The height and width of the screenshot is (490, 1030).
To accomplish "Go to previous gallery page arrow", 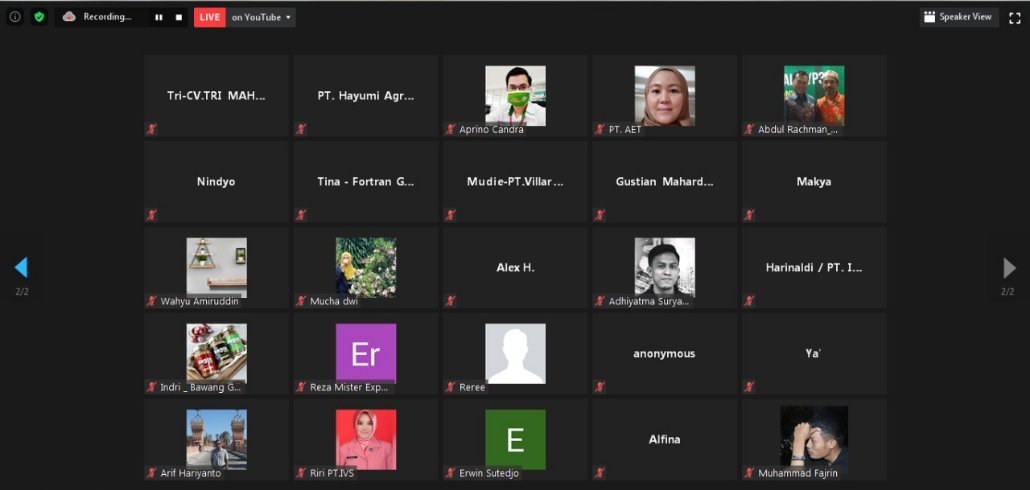I will (x=21, y=267).
